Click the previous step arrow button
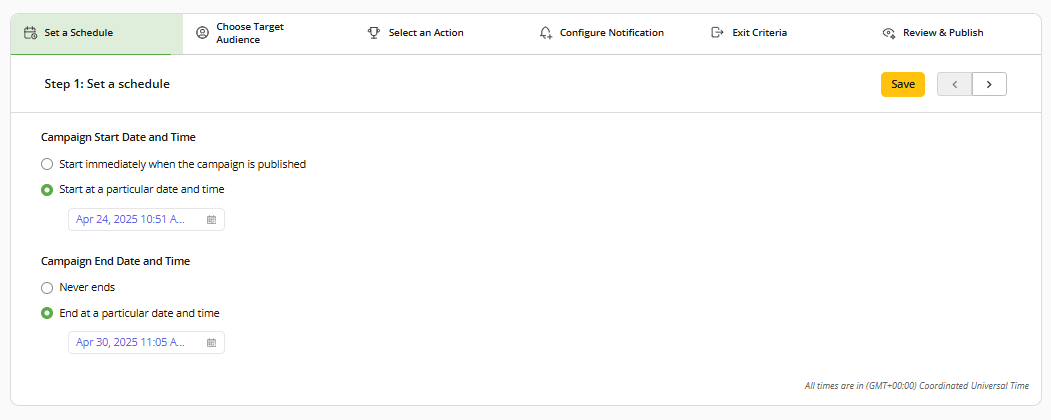 (954, 84)
